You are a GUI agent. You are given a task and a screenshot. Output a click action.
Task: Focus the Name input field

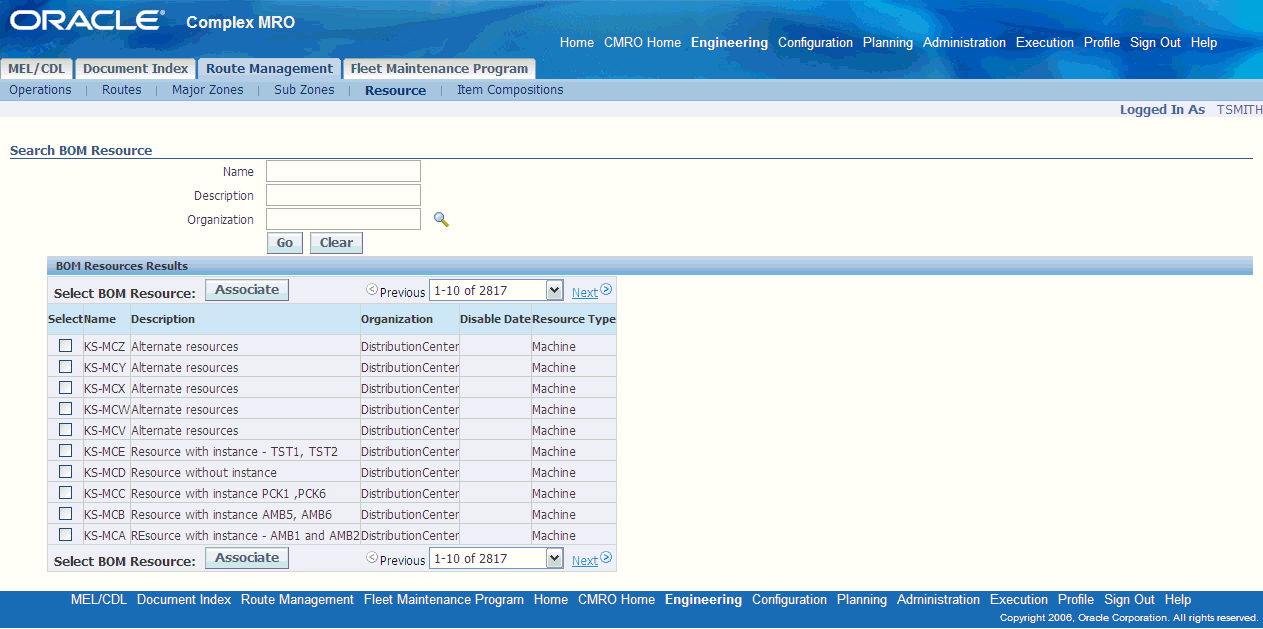pos(343,171)
